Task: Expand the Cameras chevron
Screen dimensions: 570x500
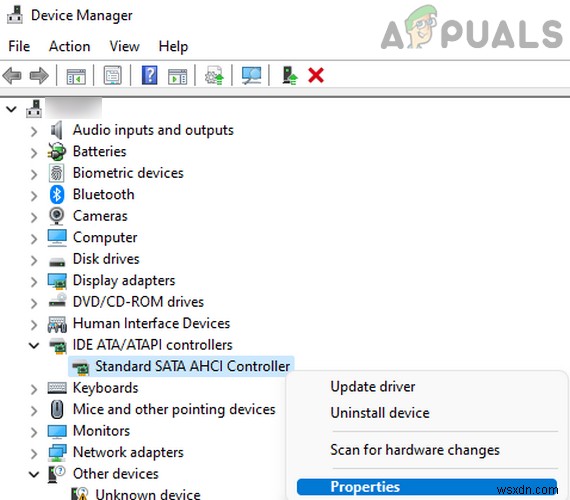Action: coord(34,217)
